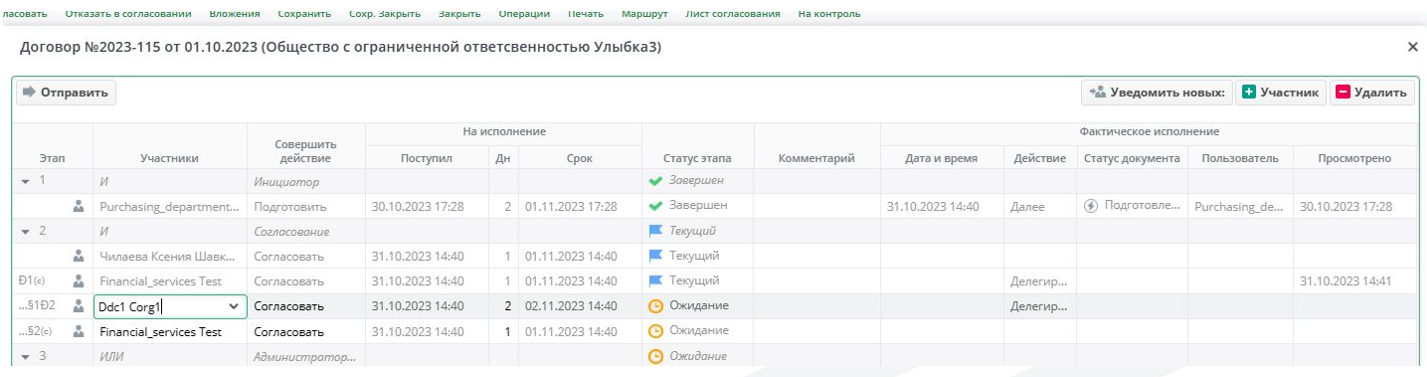Open Маршрут in the top menu
The height and width of the screenshot is (377, 1427).
click(x=644, y=14)
